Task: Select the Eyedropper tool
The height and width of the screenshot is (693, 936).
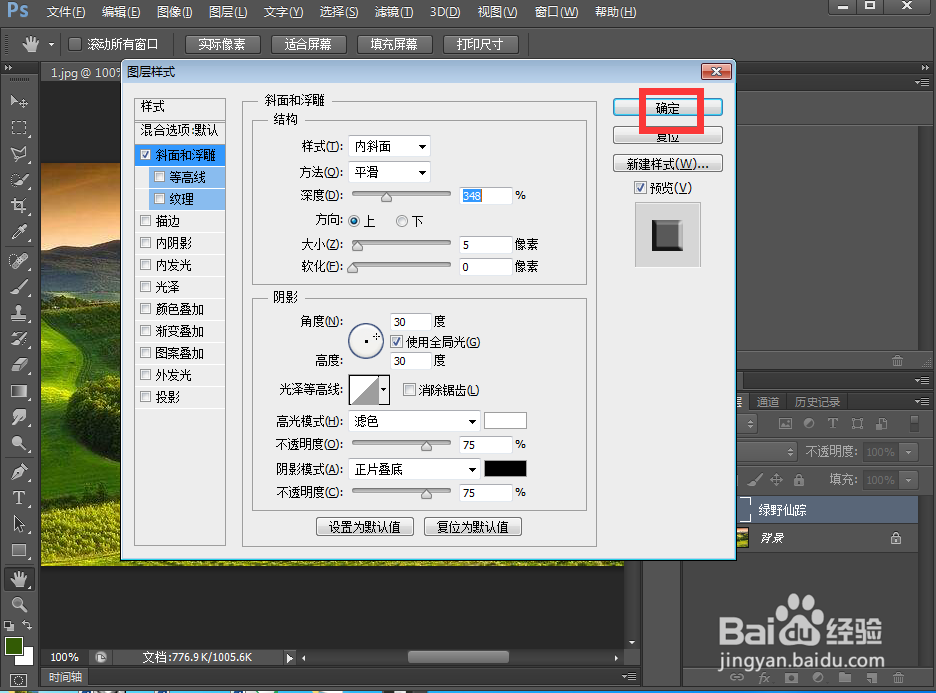Action: [x=18, y=232]
